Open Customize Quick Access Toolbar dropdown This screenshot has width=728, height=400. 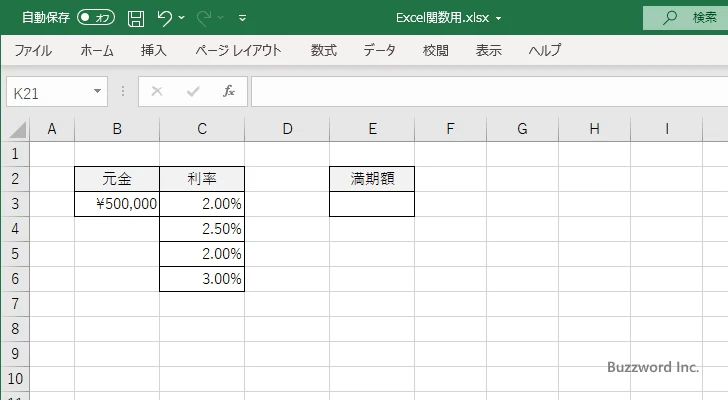[242, 18]
